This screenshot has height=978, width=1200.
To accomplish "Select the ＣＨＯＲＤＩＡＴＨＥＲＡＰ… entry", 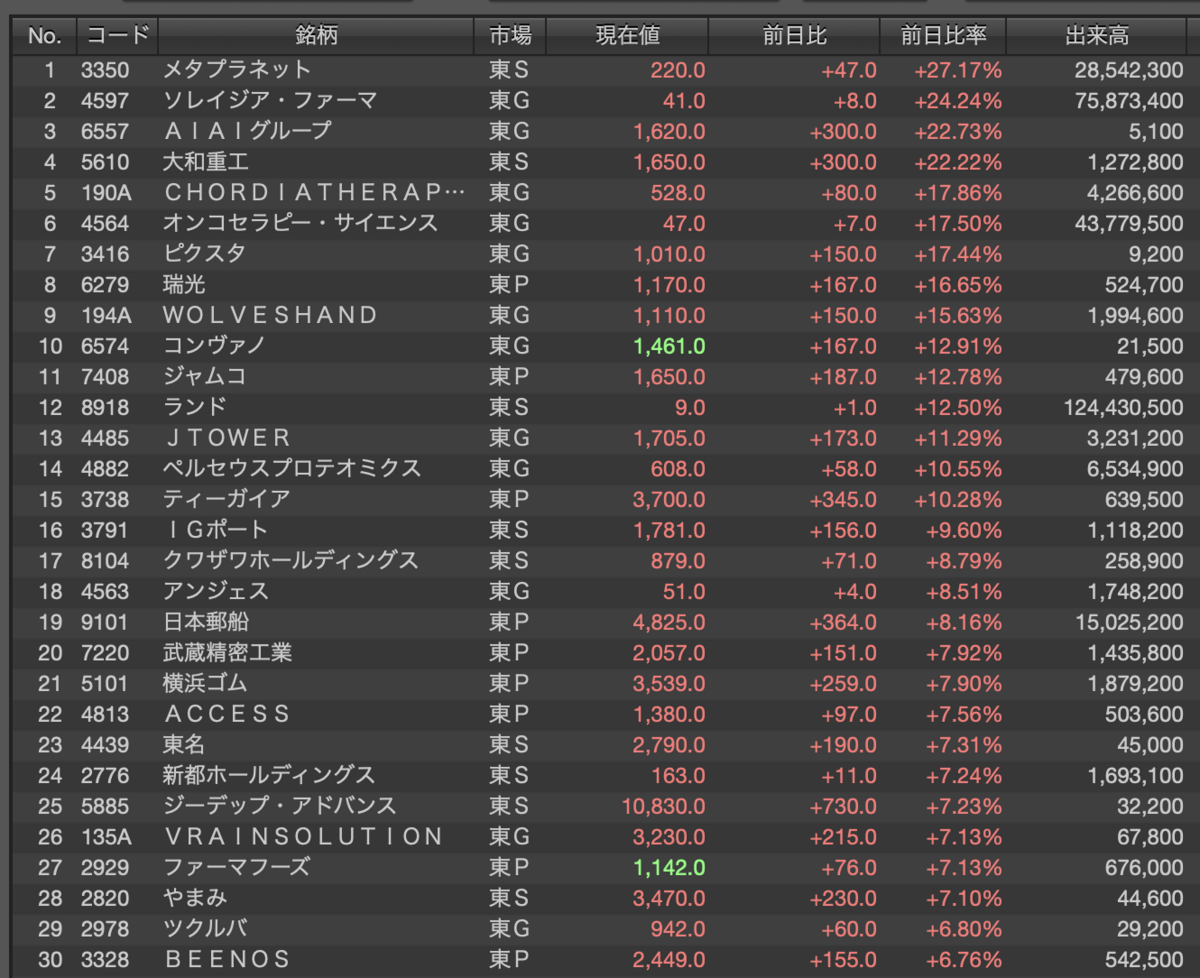I will pos(314,192).
